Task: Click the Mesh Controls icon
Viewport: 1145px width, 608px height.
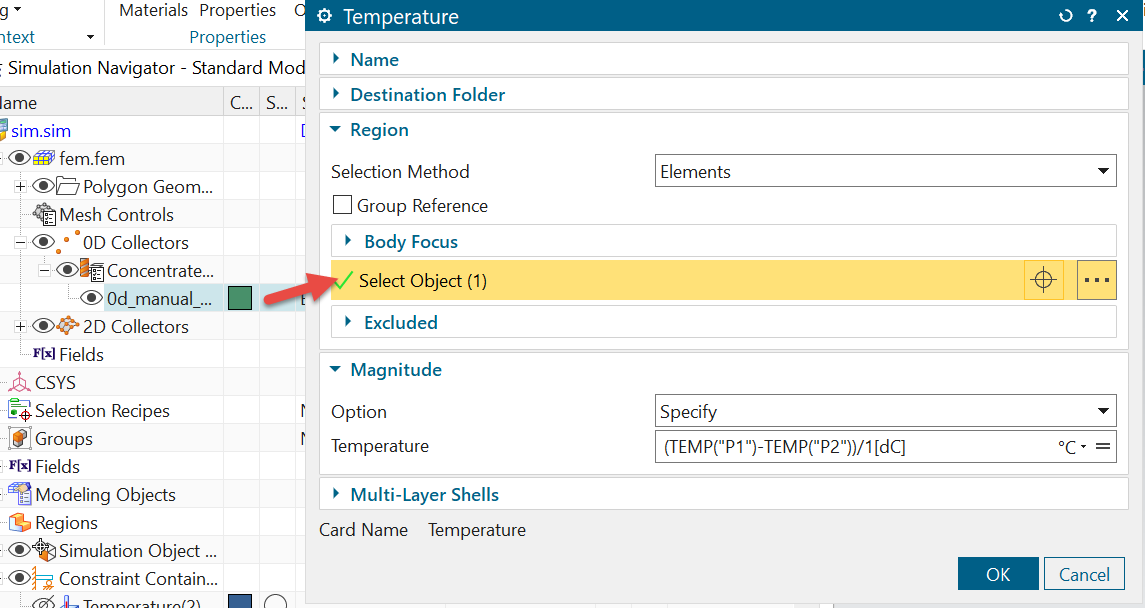Action: pyautogui.click(x=44, y=215)
